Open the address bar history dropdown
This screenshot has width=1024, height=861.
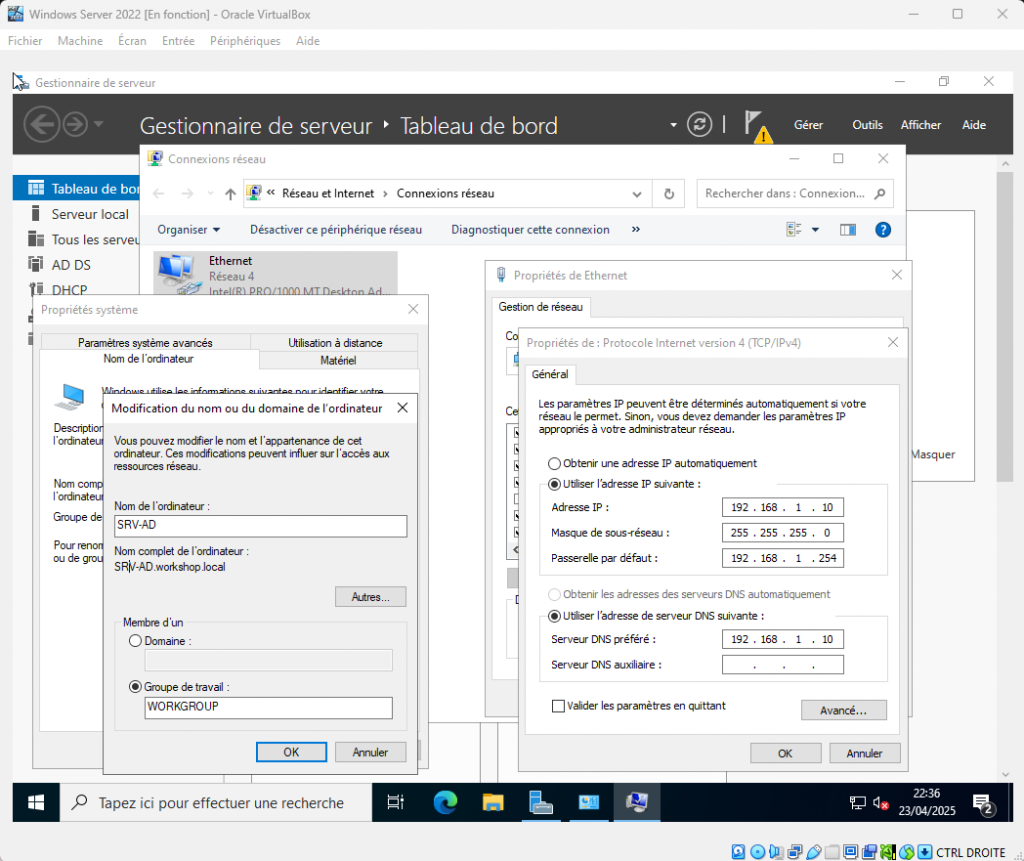(x=638, y=193)
